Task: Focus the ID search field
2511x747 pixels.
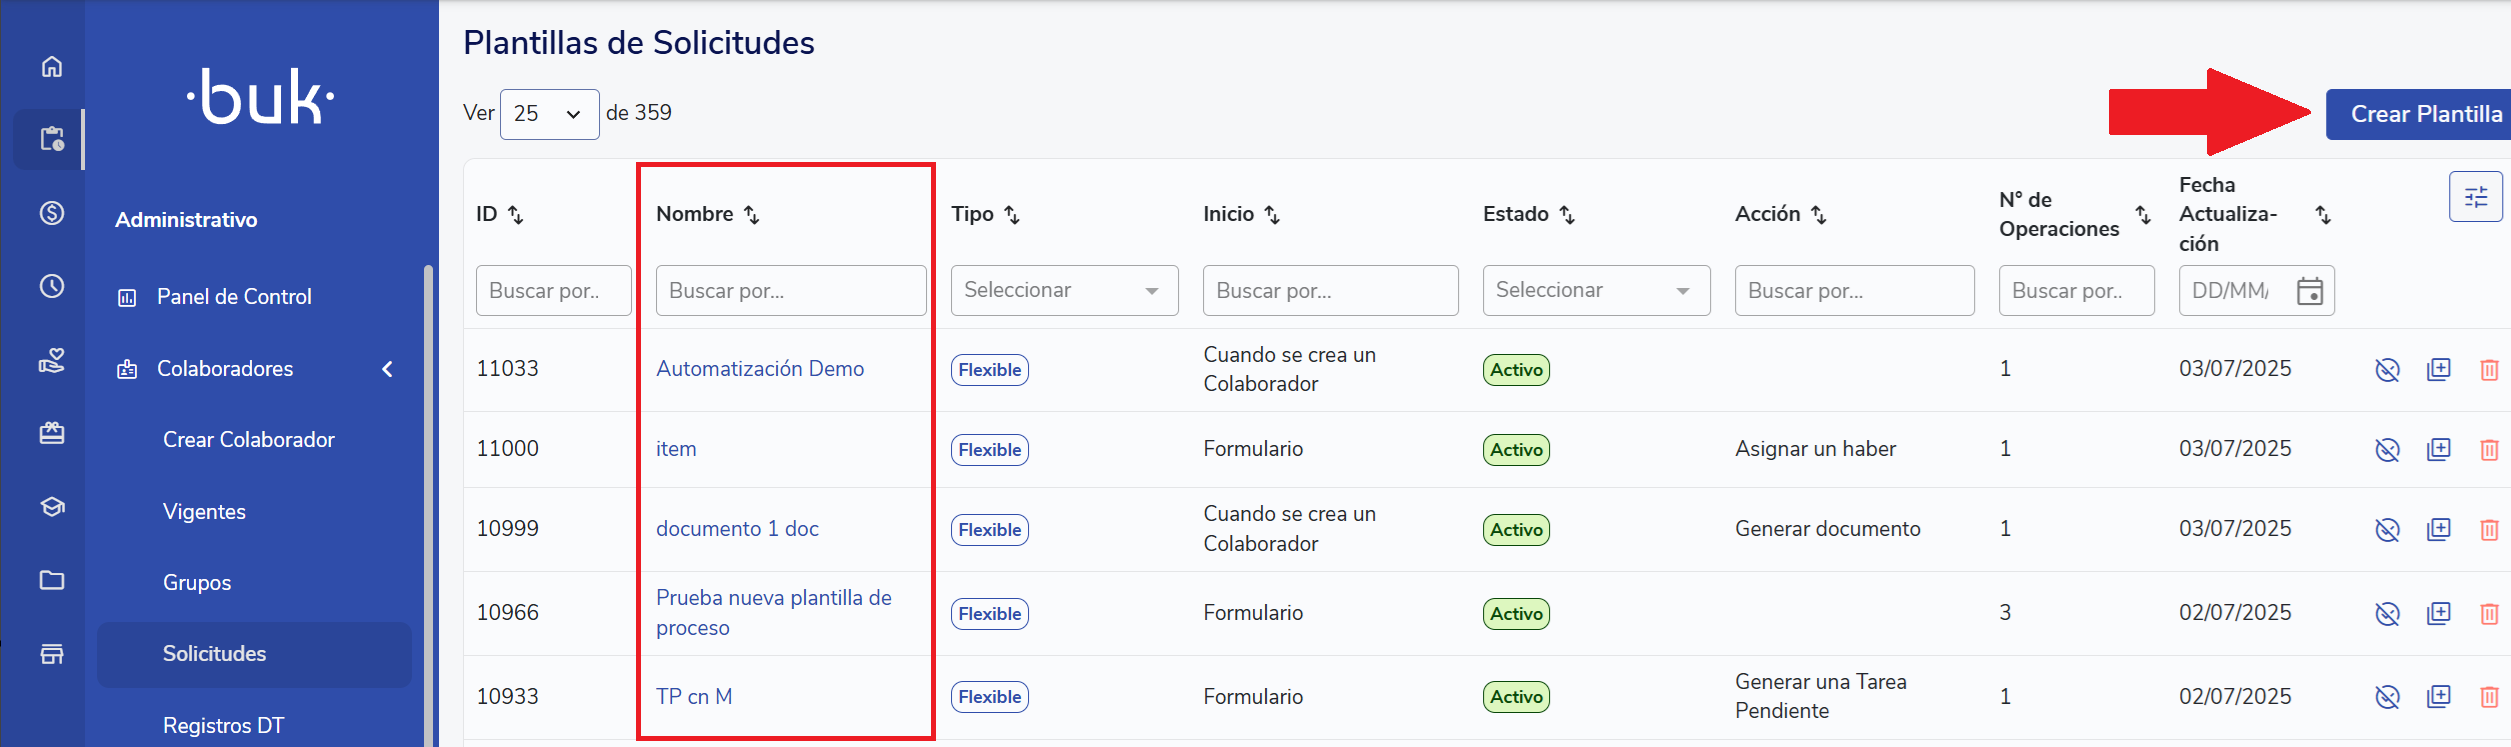Action: pyautogui.click(x=554, y=291)
